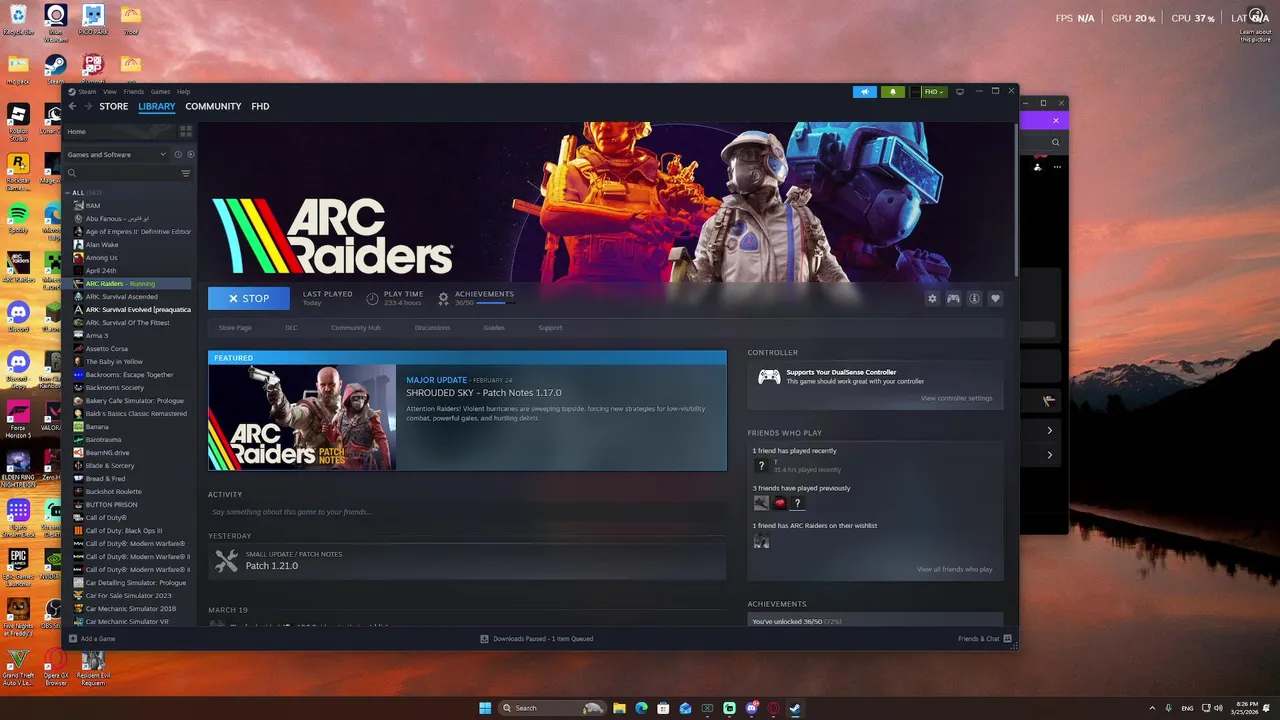Click the Windows Start button

485,708
